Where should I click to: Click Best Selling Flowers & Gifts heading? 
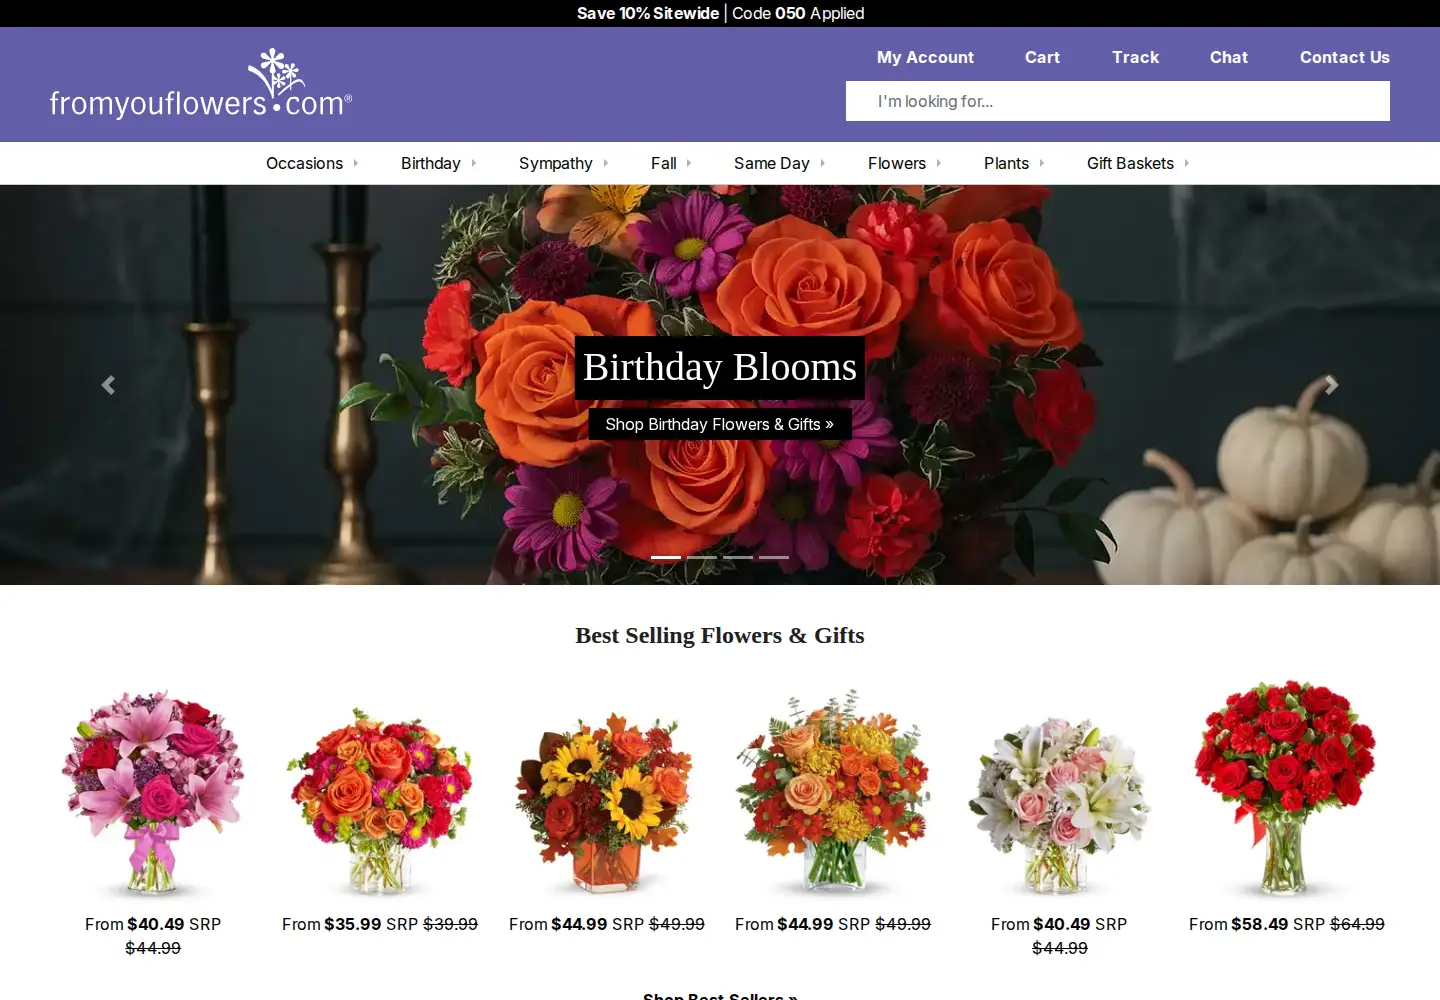pos(720,635)
